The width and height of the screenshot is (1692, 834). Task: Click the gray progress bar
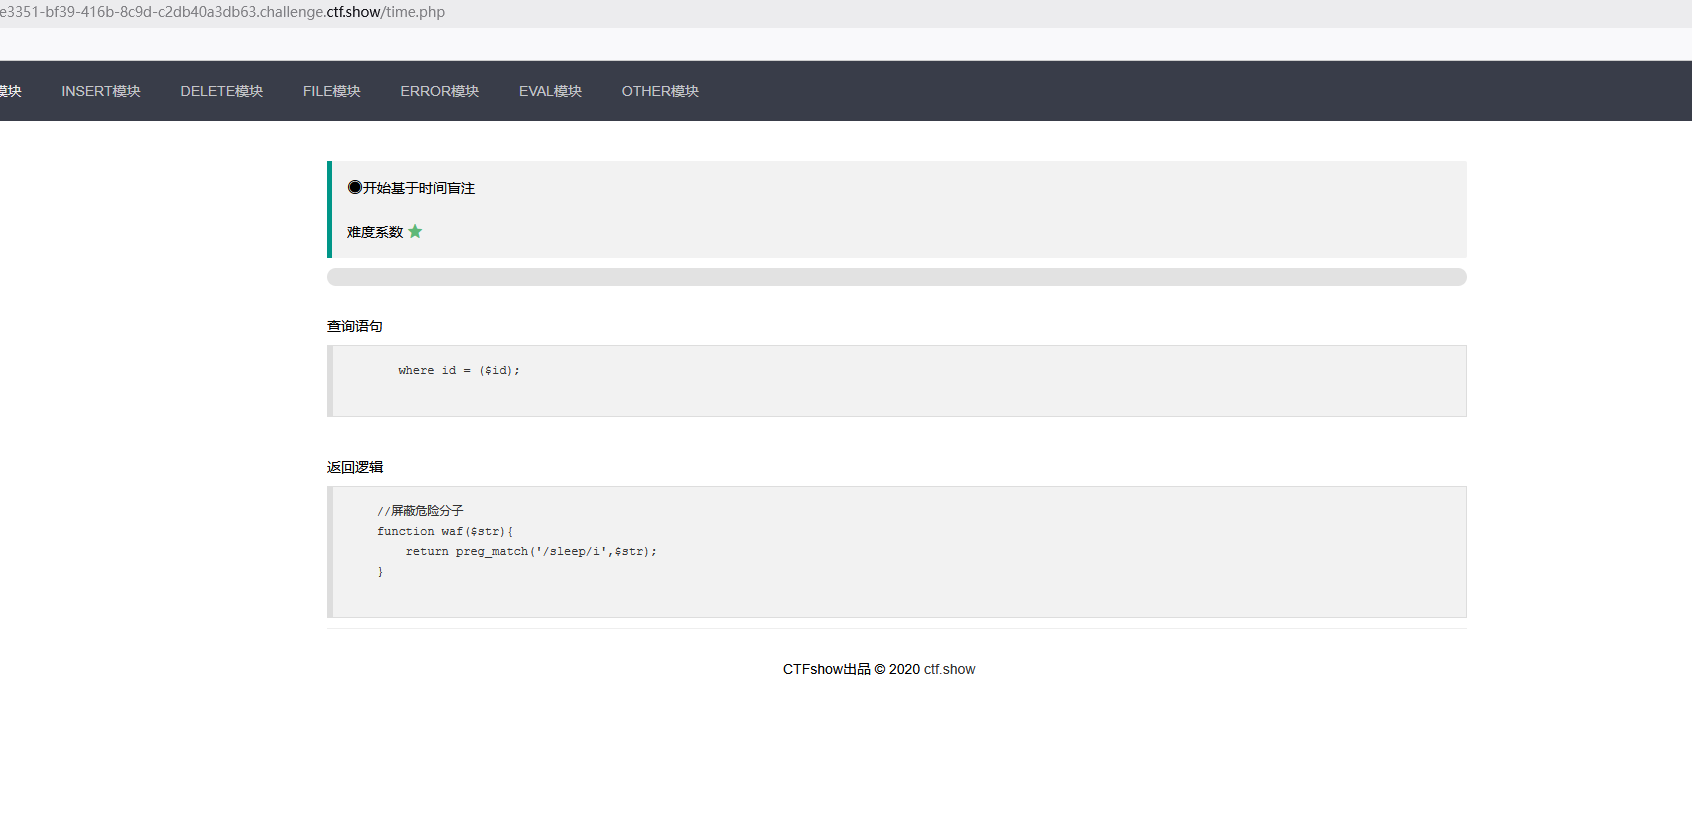point(897,277)
